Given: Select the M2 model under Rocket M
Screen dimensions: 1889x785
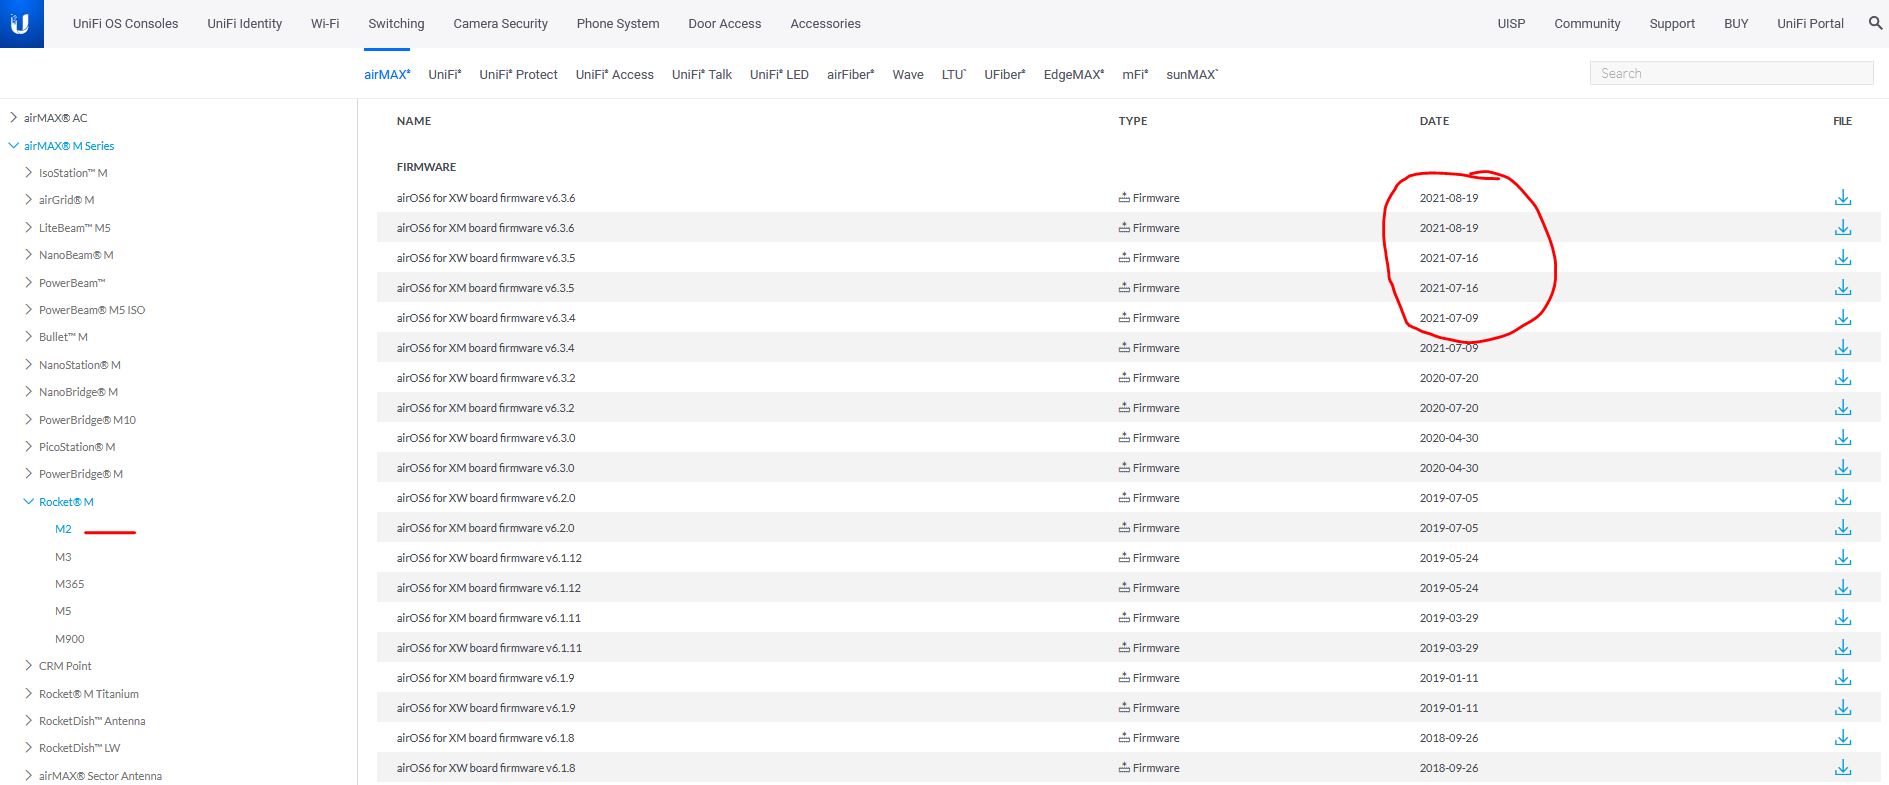Looking at the screenshot, I should (63, 529).
